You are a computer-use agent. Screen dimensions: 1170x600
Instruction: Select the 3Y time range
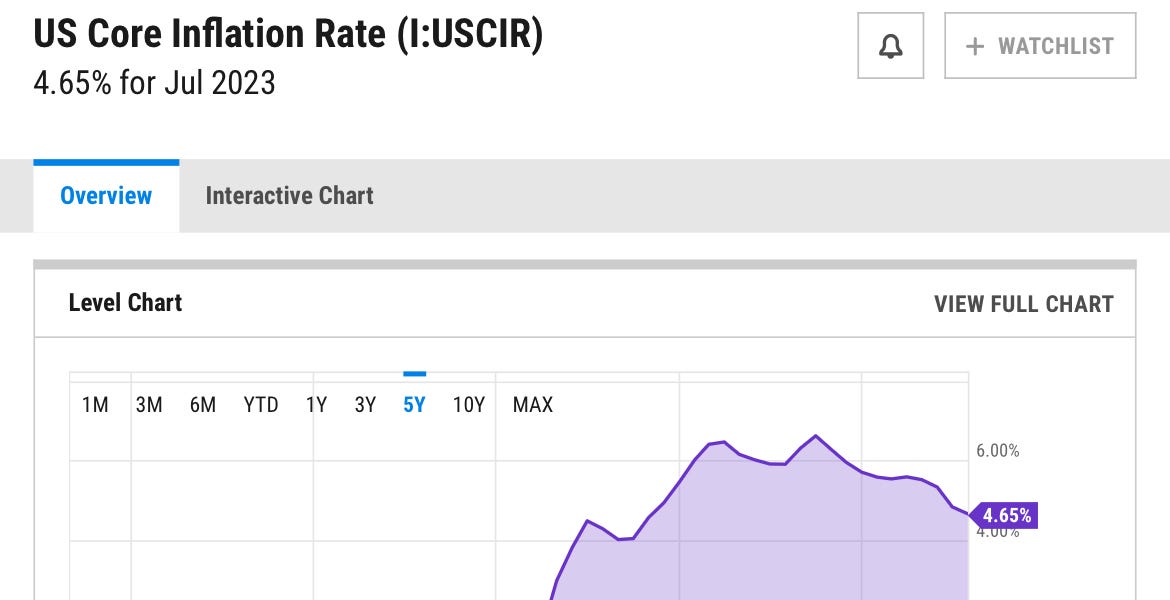[x=365, y=405]
